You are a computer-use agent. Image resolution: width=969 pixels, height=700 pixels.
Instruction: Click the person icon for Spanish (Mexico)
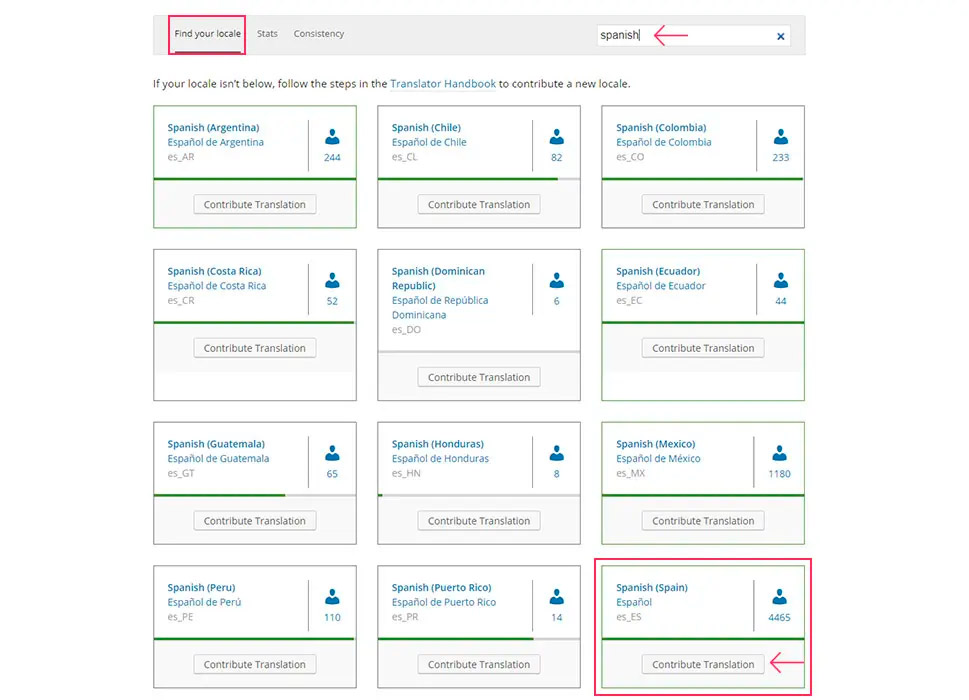pos(780,453)
